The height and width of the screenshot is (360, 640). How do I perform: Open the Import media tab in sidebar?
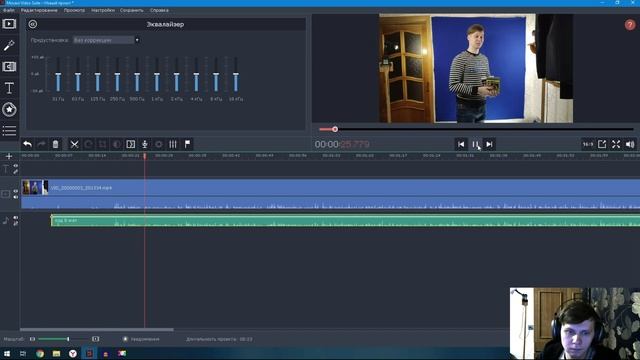tap(9, 24)
